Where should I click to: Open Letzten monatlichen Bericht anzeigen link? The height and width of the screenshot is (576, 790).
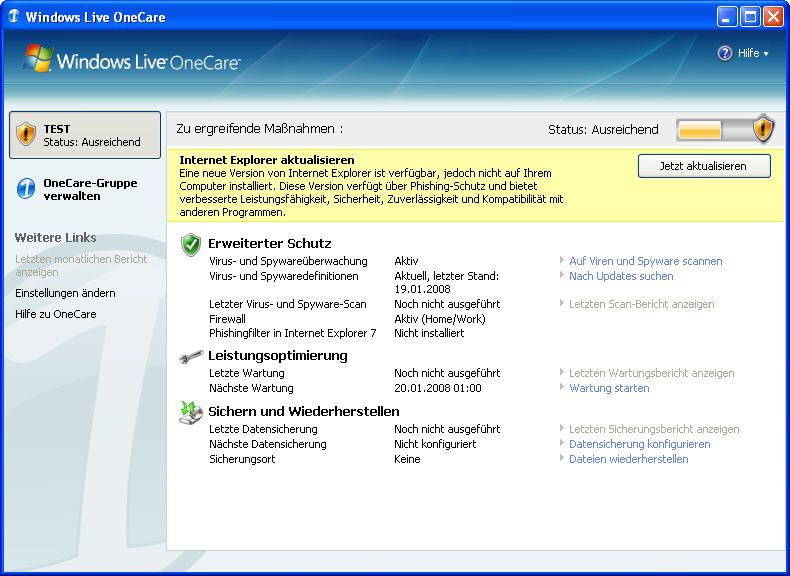point(81,266)
